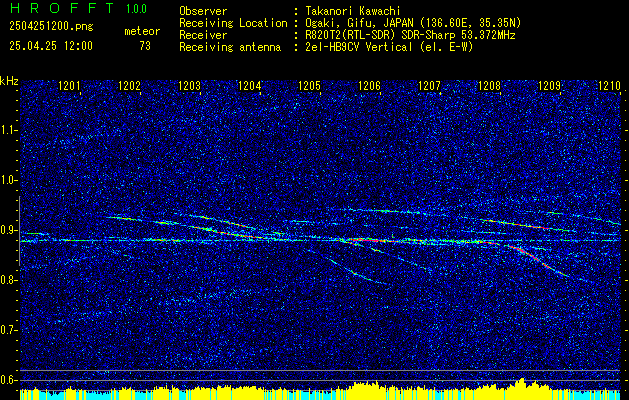Click the 'Observer' field label
Image resolution: width=629 pixels, height=400 pixels.
[x=203, y=11]
